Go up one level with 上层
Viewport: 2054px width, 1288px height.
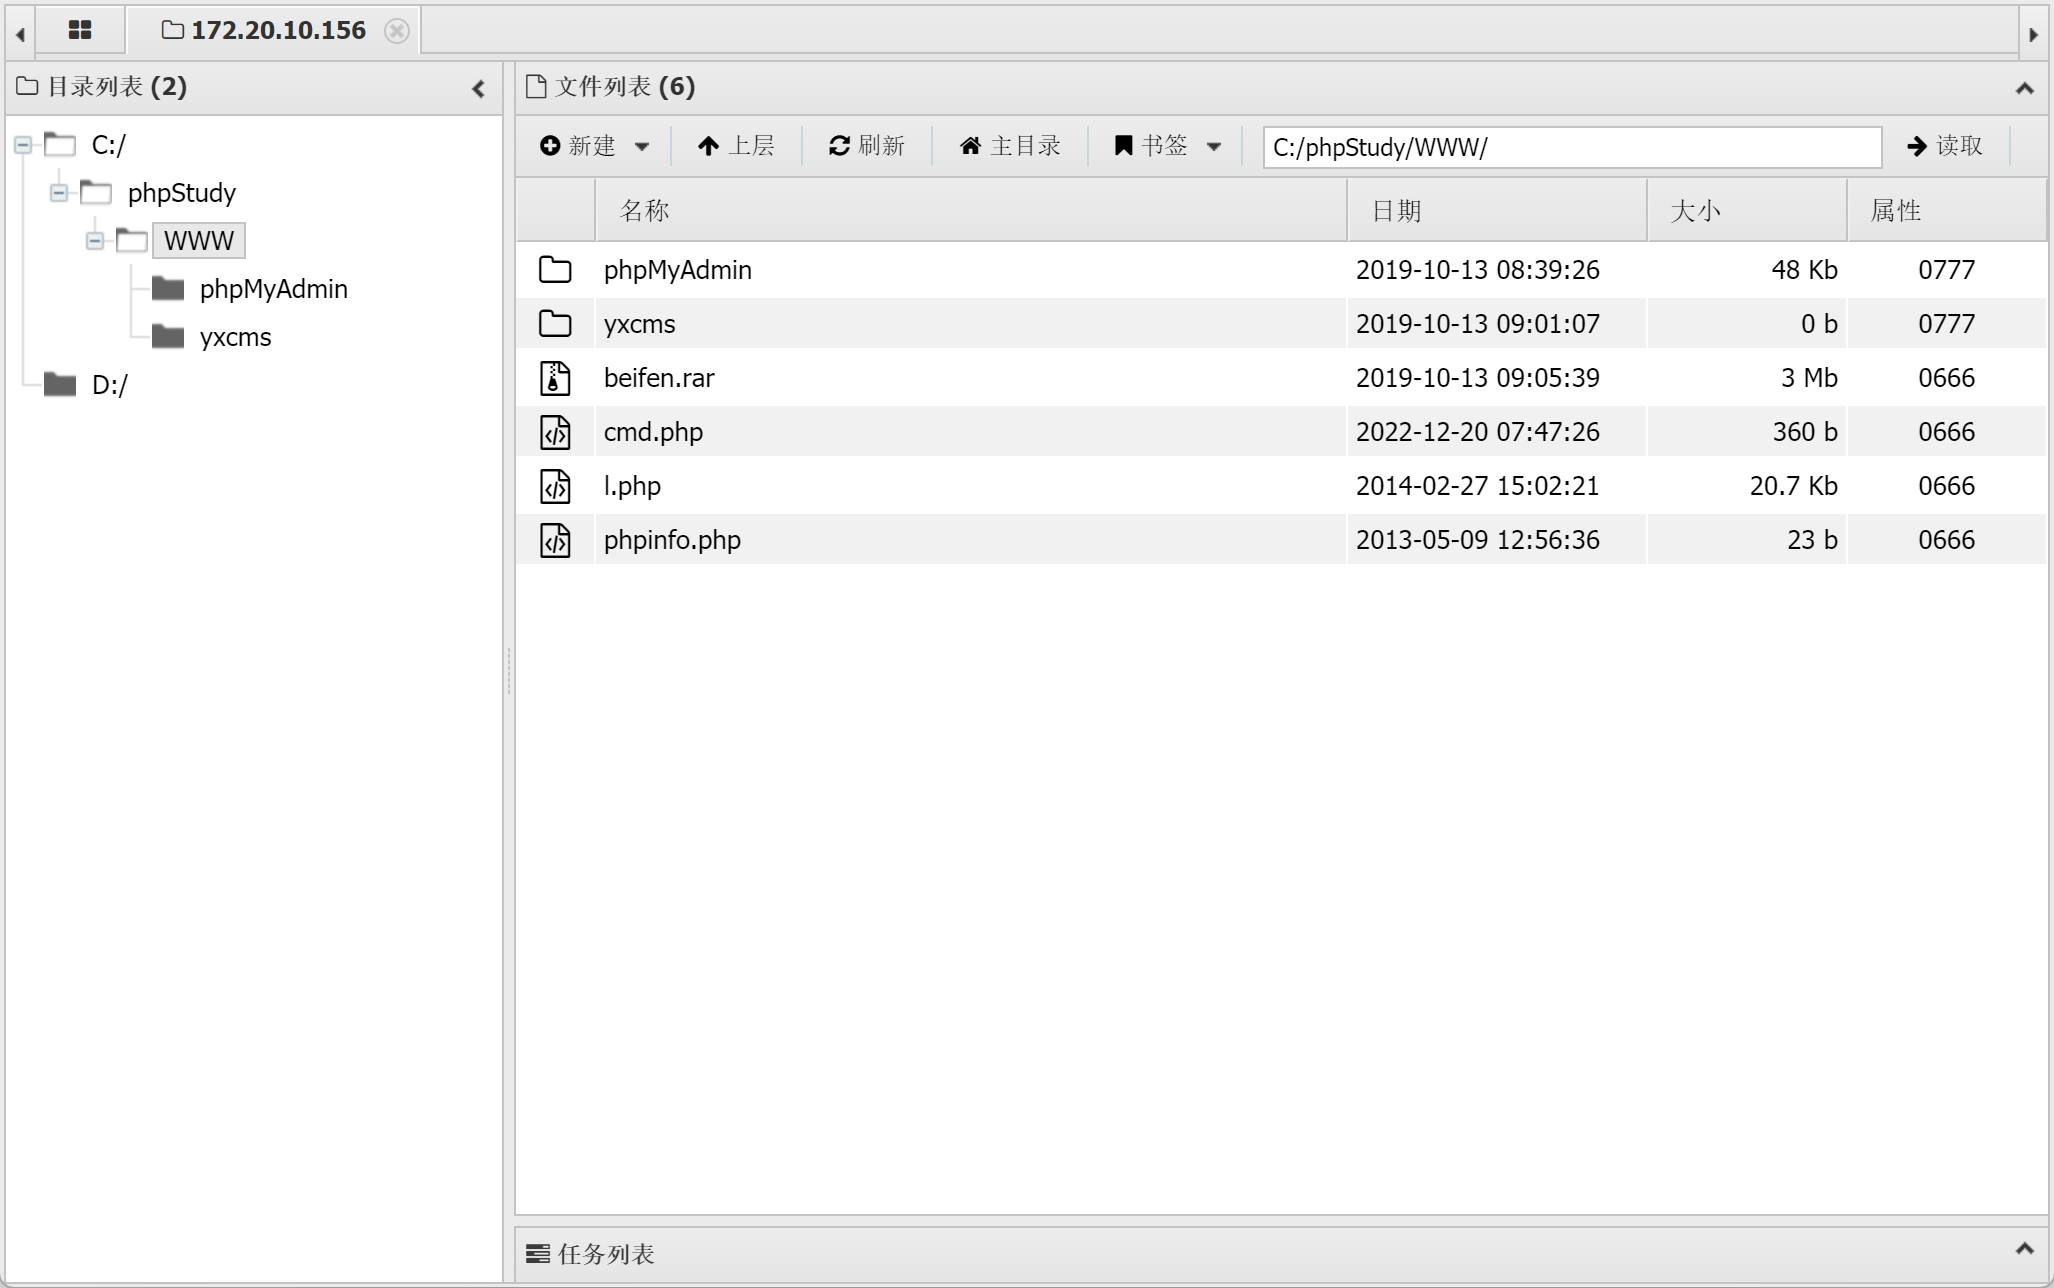coord(736,146)
